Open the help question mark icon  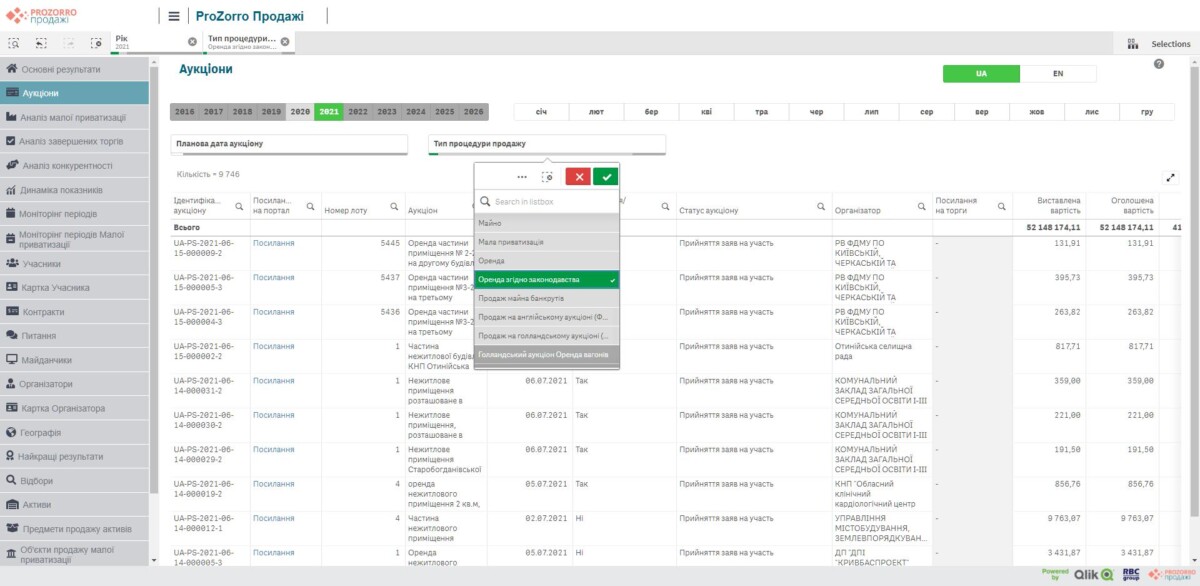(1159, 64)
